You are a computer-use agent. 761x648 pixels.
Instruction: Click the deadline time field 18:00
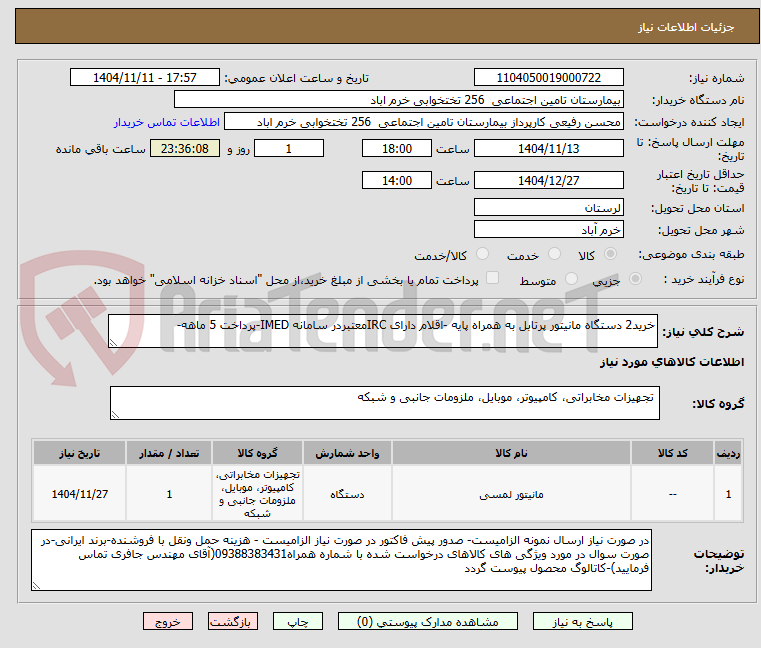pyautogui.click(x=397, y=148)
